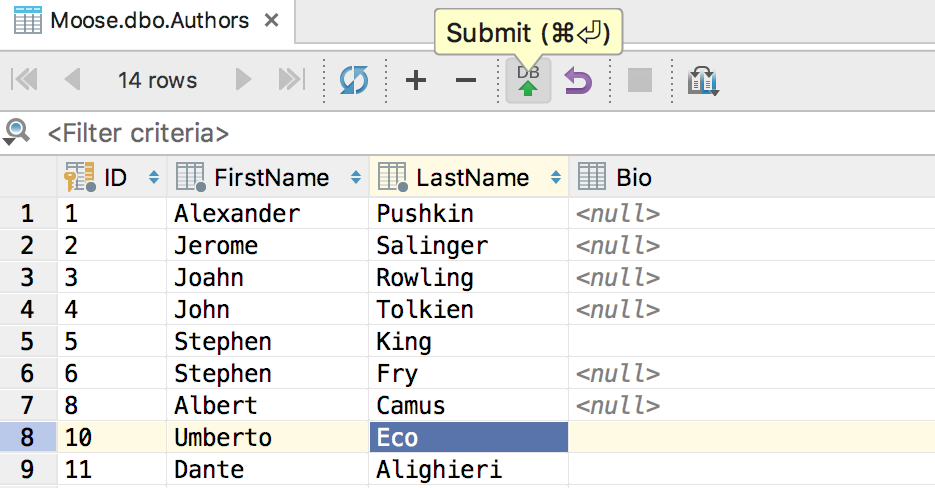This screenshot has height=488, width=935.
Task: Jump to last page of rows
Action: [292, 79]
